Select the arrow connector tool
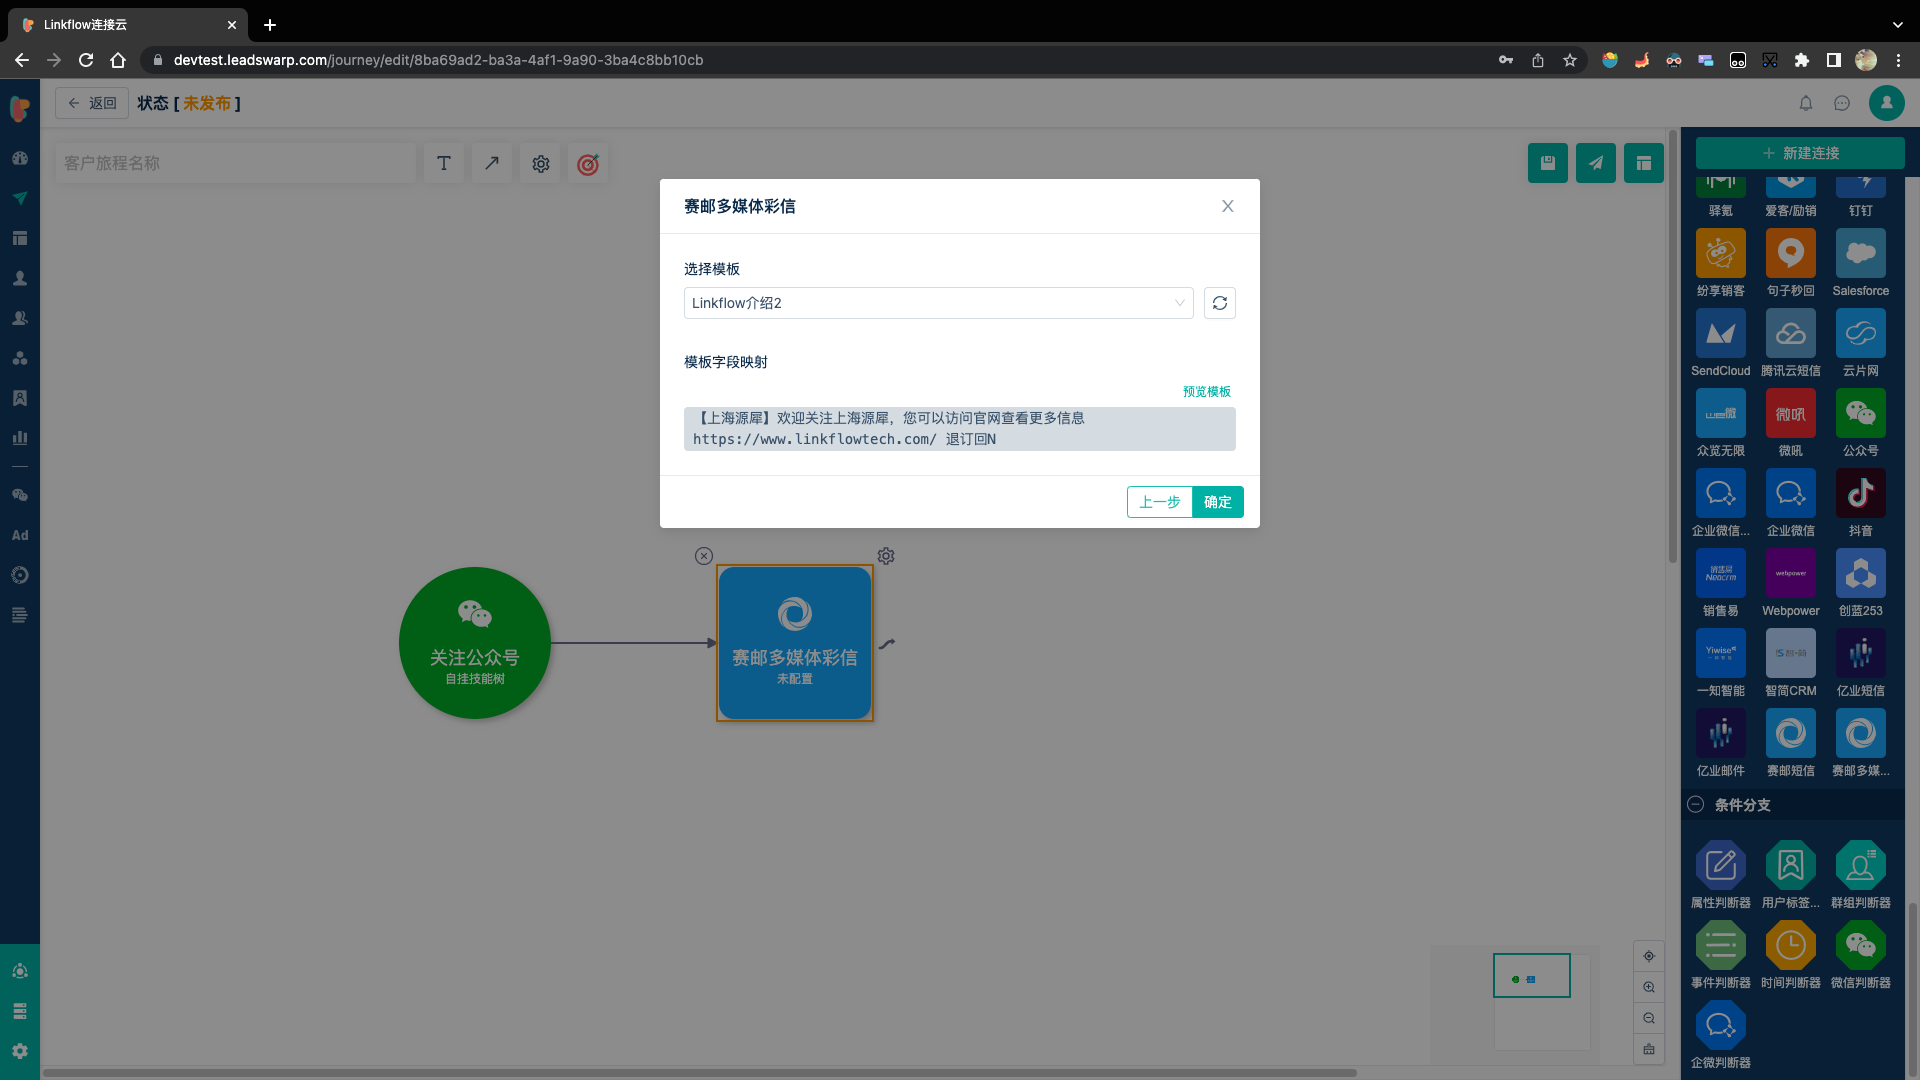The image size is (1920, 1080). click(x=492, y=163)
